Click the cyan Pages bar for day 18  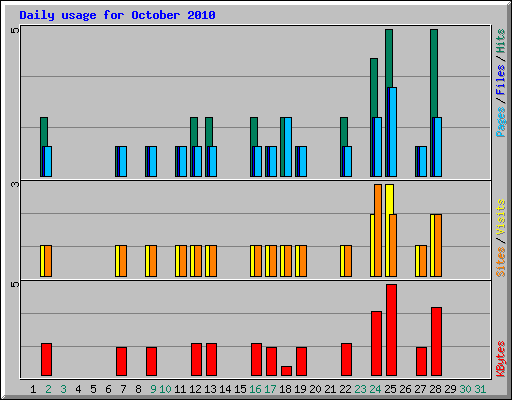288,147
